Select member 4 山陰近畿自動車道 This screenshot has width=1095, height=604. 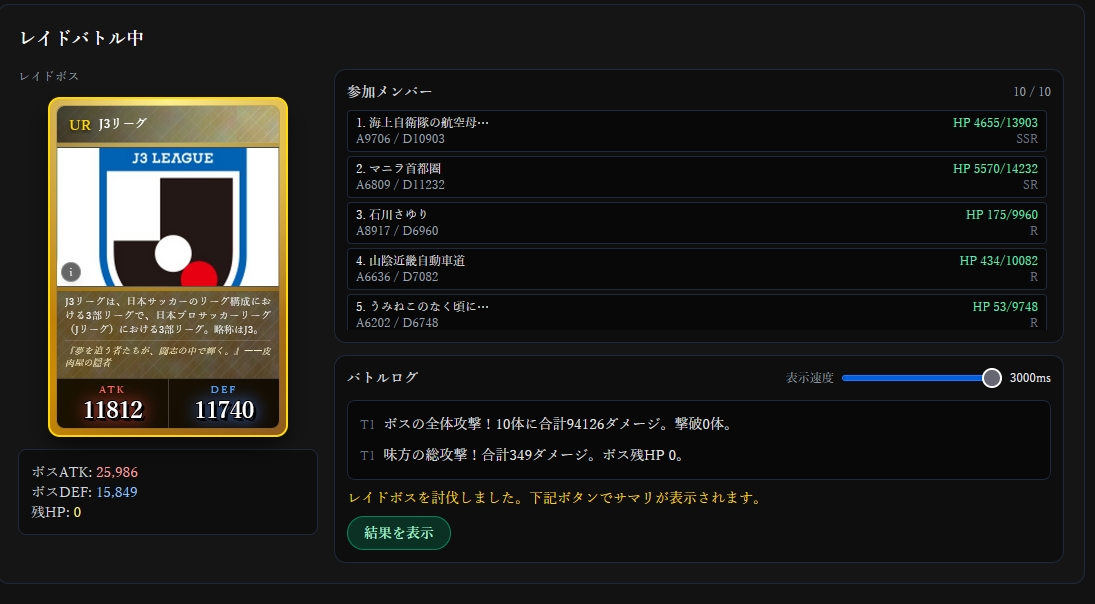(x=697, y=269)
